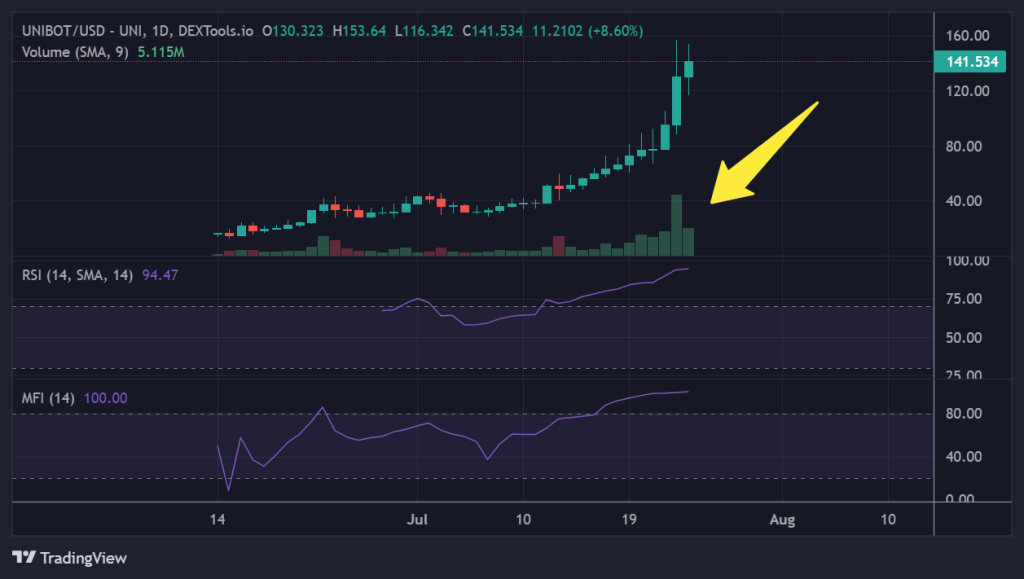This screenshot has width=1024, height=579.
Task: Click the open value O130.323
Action: point(293,31)
